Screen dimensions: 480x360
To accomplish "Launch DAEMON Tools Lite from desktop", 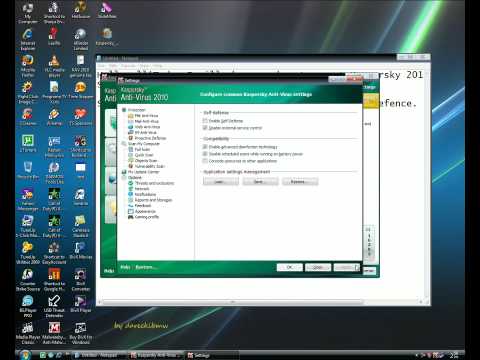I will point(54,173).
